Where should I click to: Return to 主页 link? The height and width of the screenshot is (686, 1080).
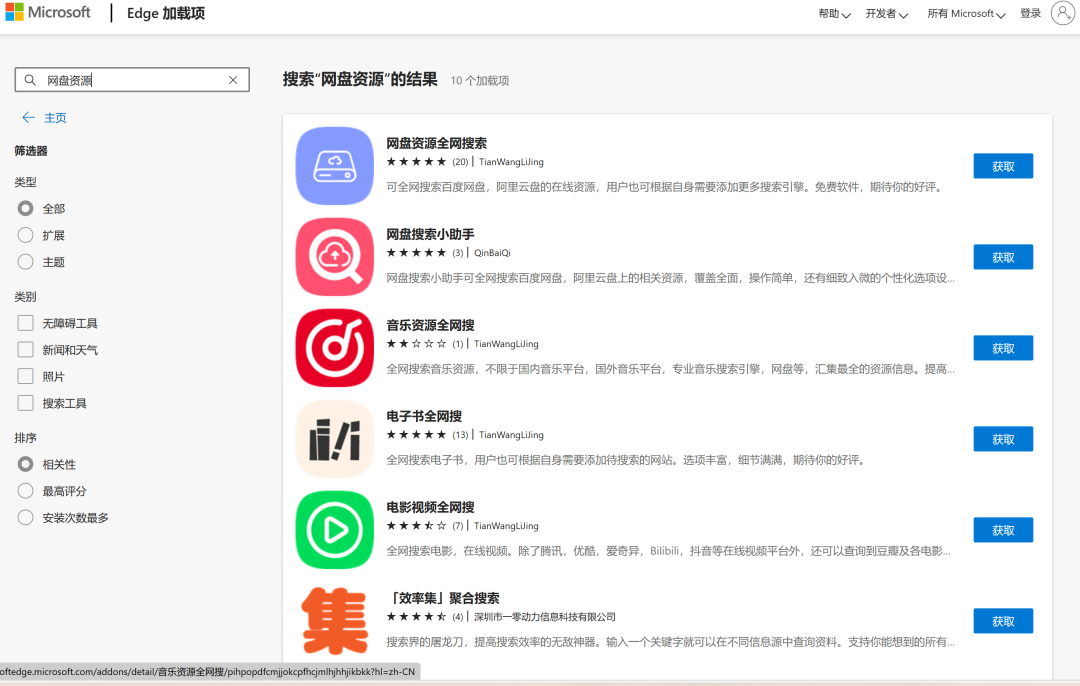(55, 118)
